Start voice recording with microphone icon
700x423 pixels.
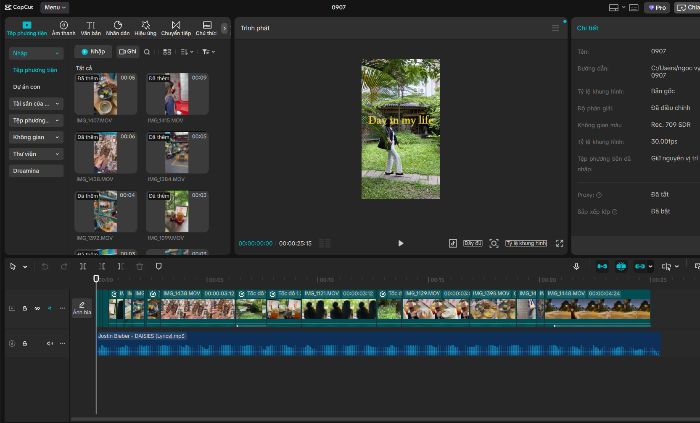point(576,266)
